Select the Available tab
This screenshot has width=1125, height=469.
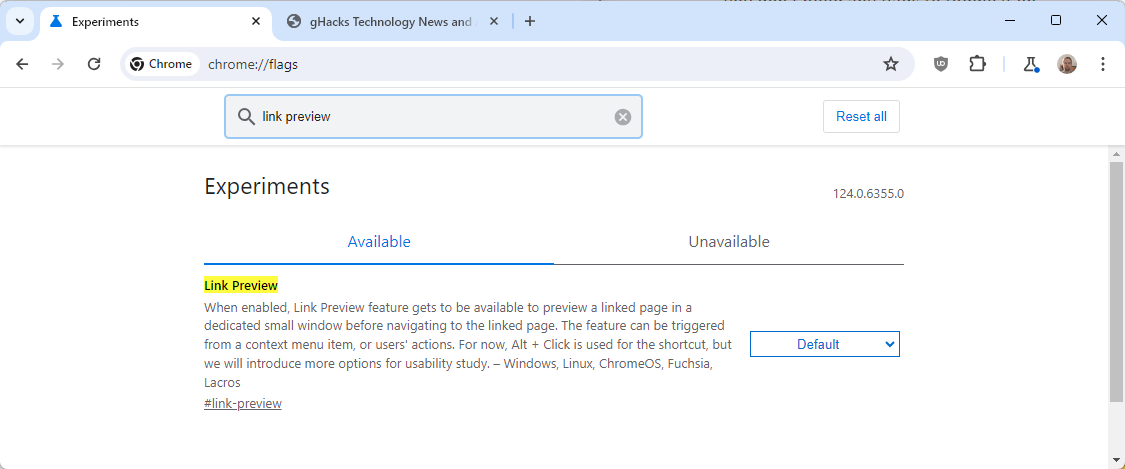pos(379,242)
